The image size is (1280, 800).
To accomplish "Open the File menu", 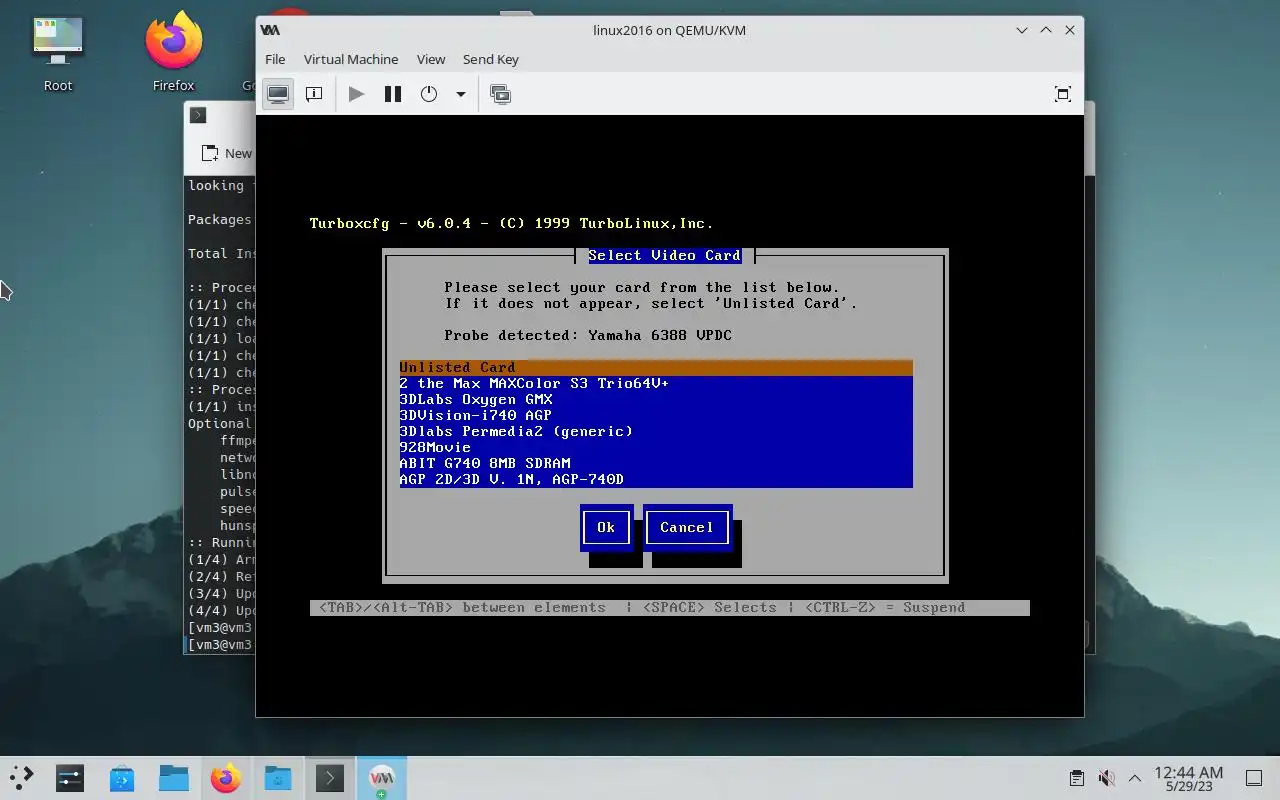I will (x=275, y=59).
